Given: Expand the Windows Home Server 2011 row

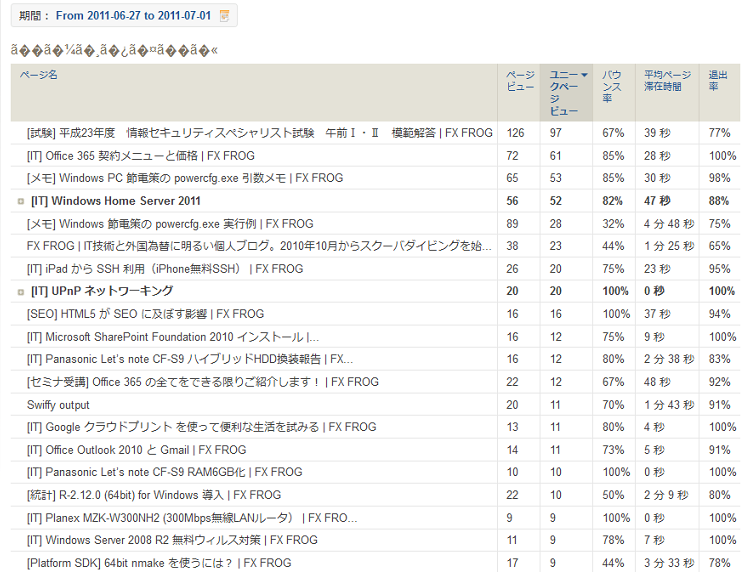Looking at the screenshot, I should click(20, 201).
